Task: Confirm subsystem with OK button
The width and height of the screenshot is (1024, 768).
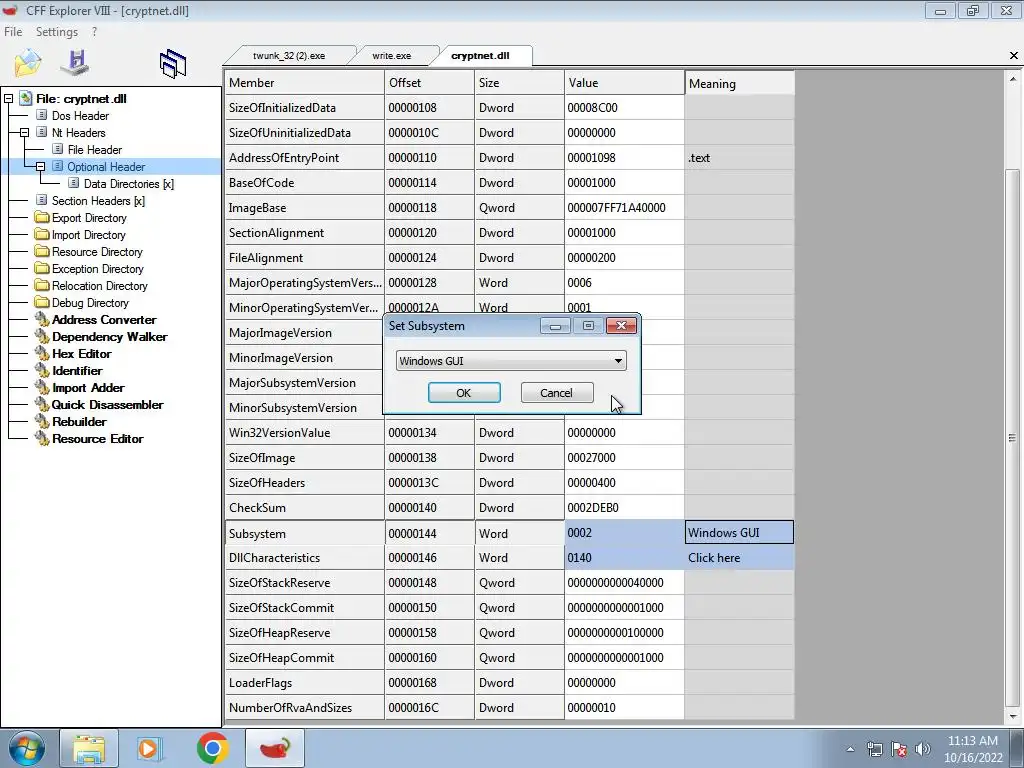Action: [x=464, y=392]
